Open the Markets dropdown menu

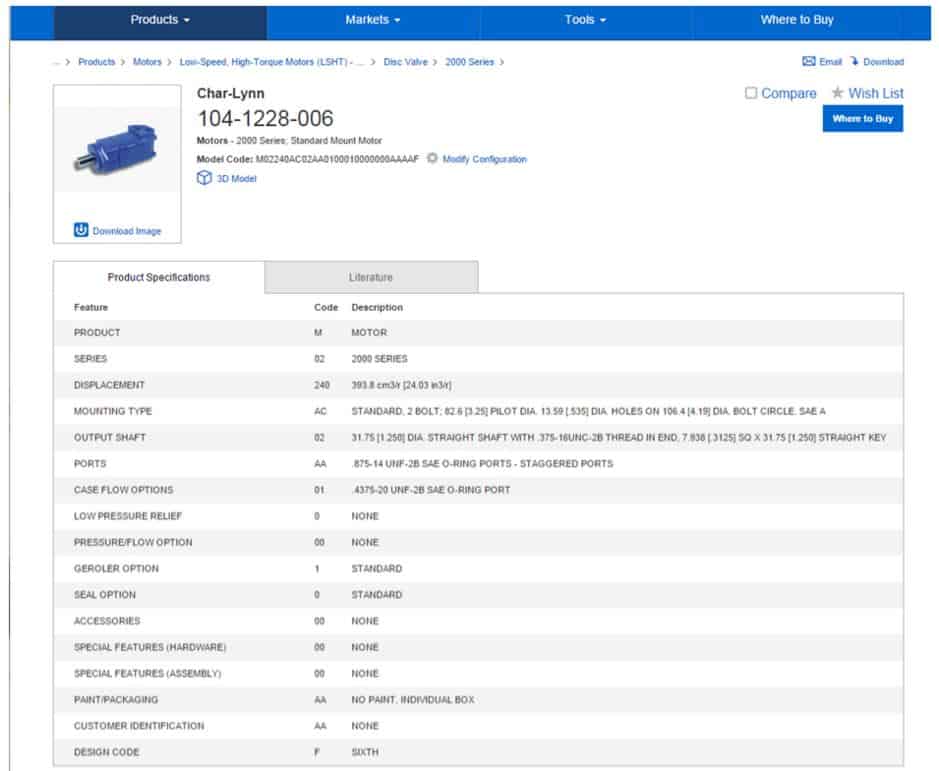[370, 20]
